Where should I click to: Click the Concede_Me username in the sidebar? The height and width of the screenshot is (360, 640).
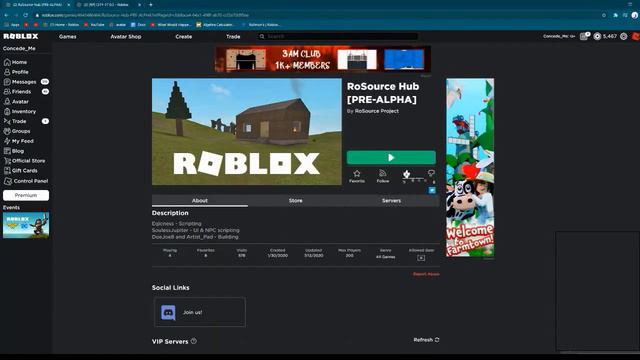[19, 48]
